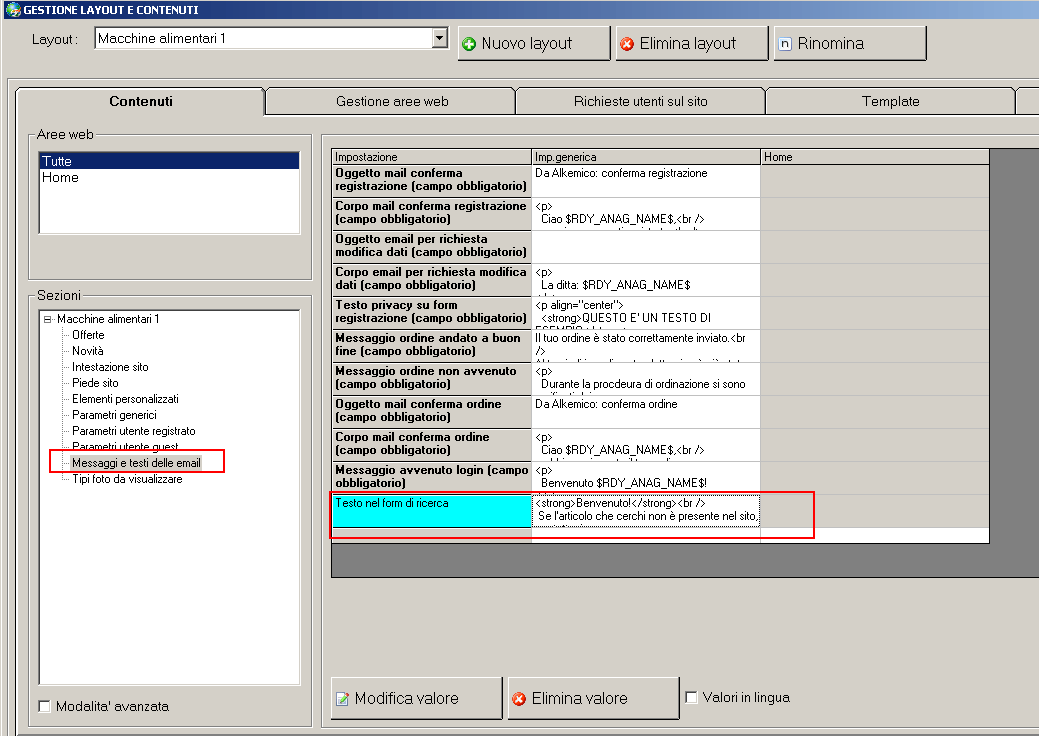Click the green plus icon on Nuovo layout

click(469, 44)
